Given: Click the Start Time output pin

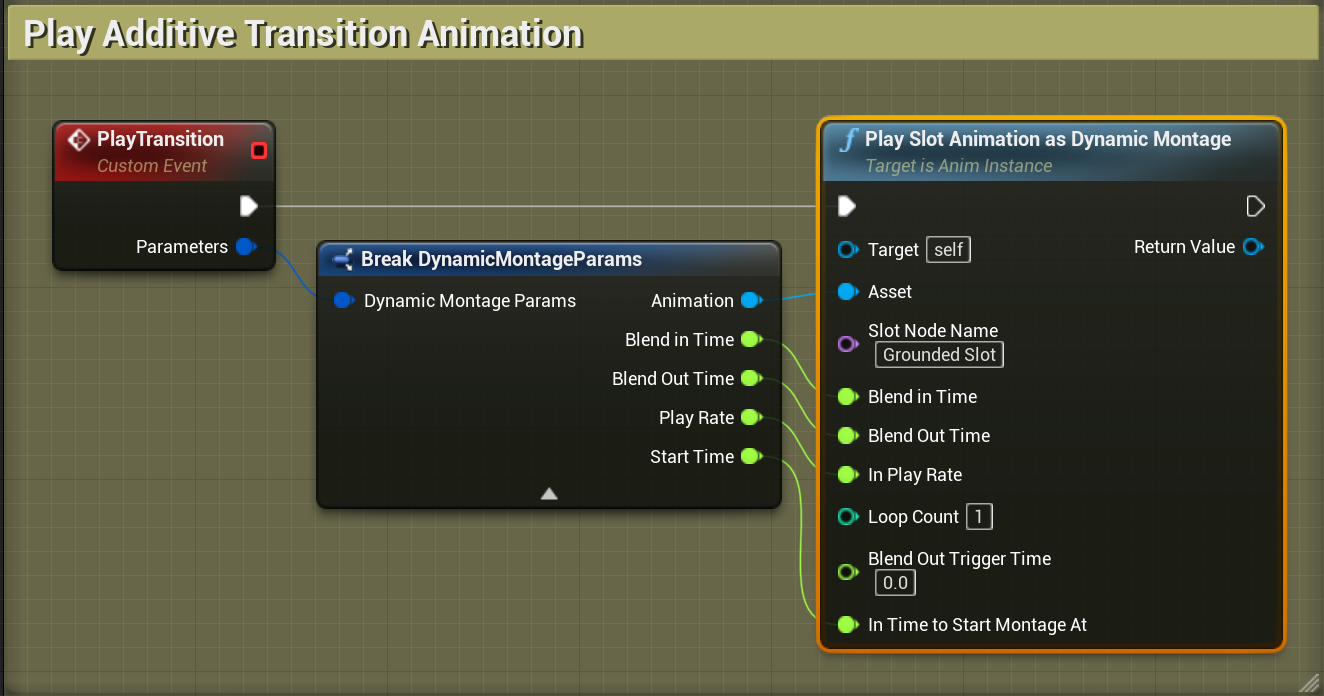Looking at the screenshot, I should tap(751, 457).
